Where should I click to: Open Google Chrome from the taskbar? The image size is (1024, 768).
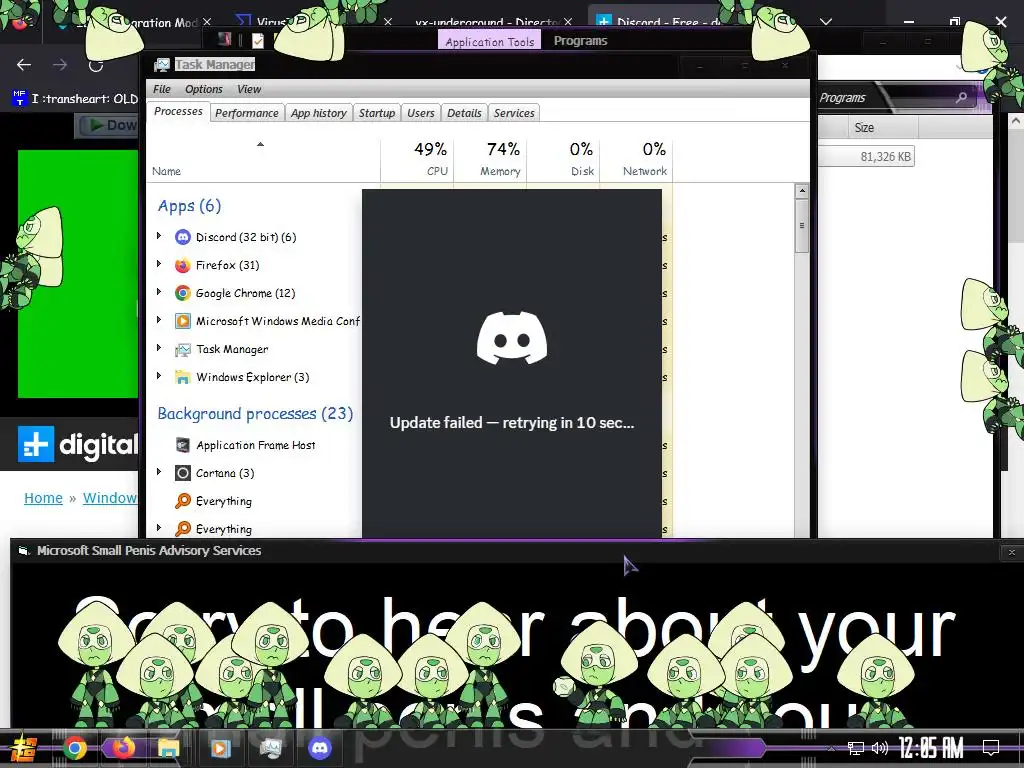click(74, 748)
